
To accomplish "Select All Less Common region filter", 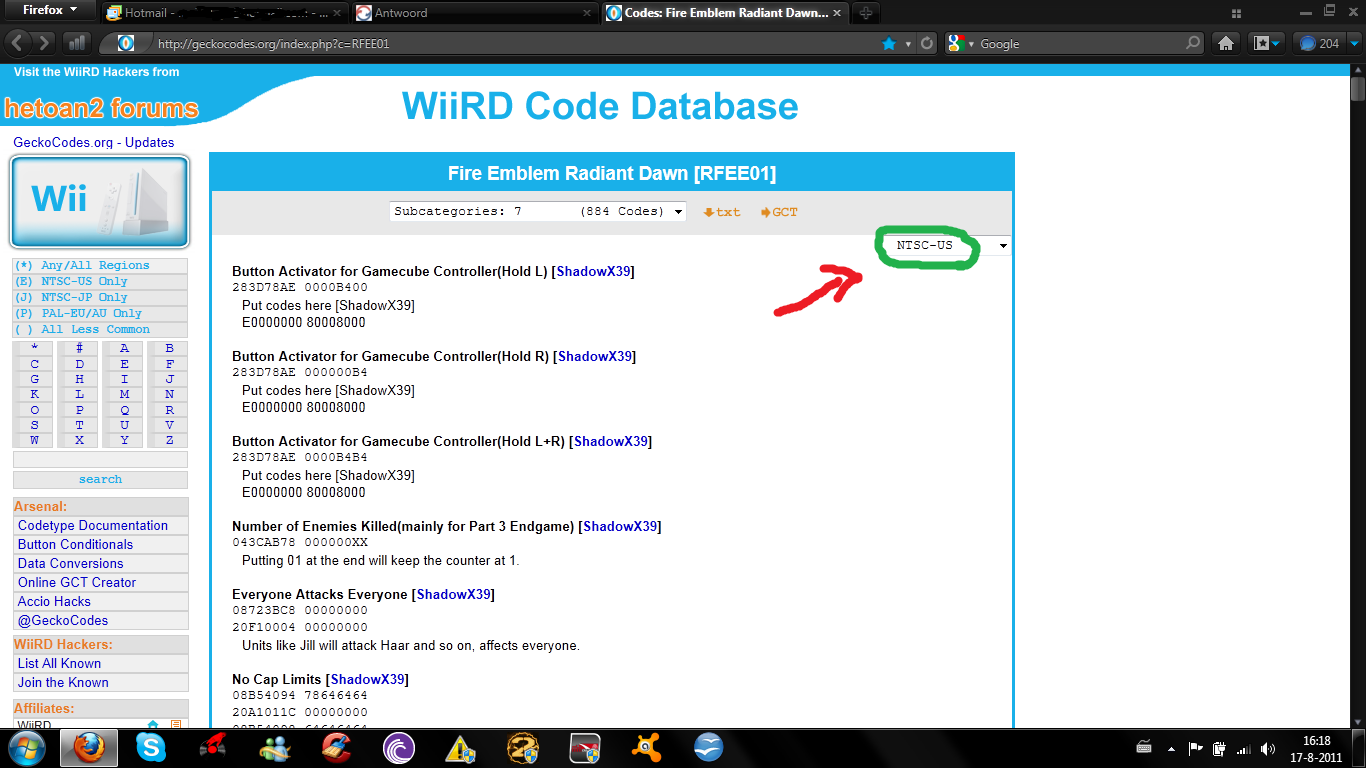I will click(99, 329).
